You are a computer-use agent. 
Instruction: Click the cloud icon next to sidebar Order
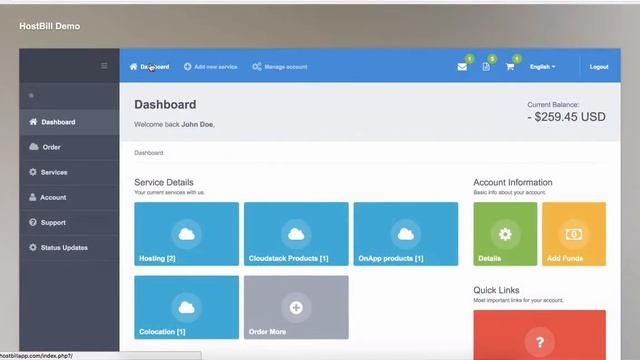34,147
